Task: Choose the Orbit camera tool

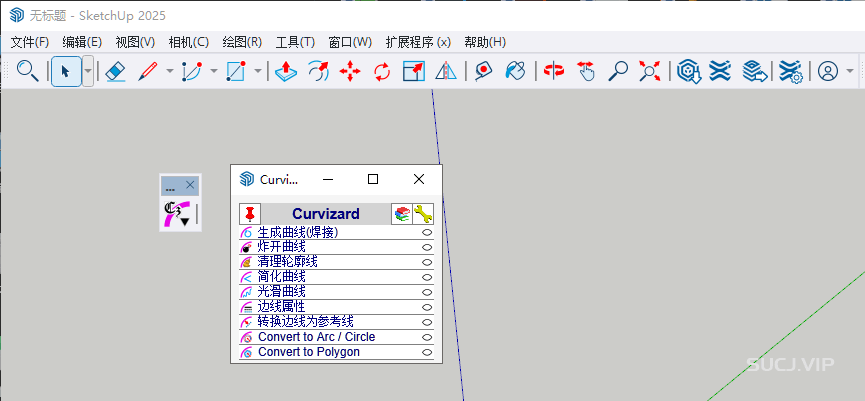Action: tap(554, 71)
